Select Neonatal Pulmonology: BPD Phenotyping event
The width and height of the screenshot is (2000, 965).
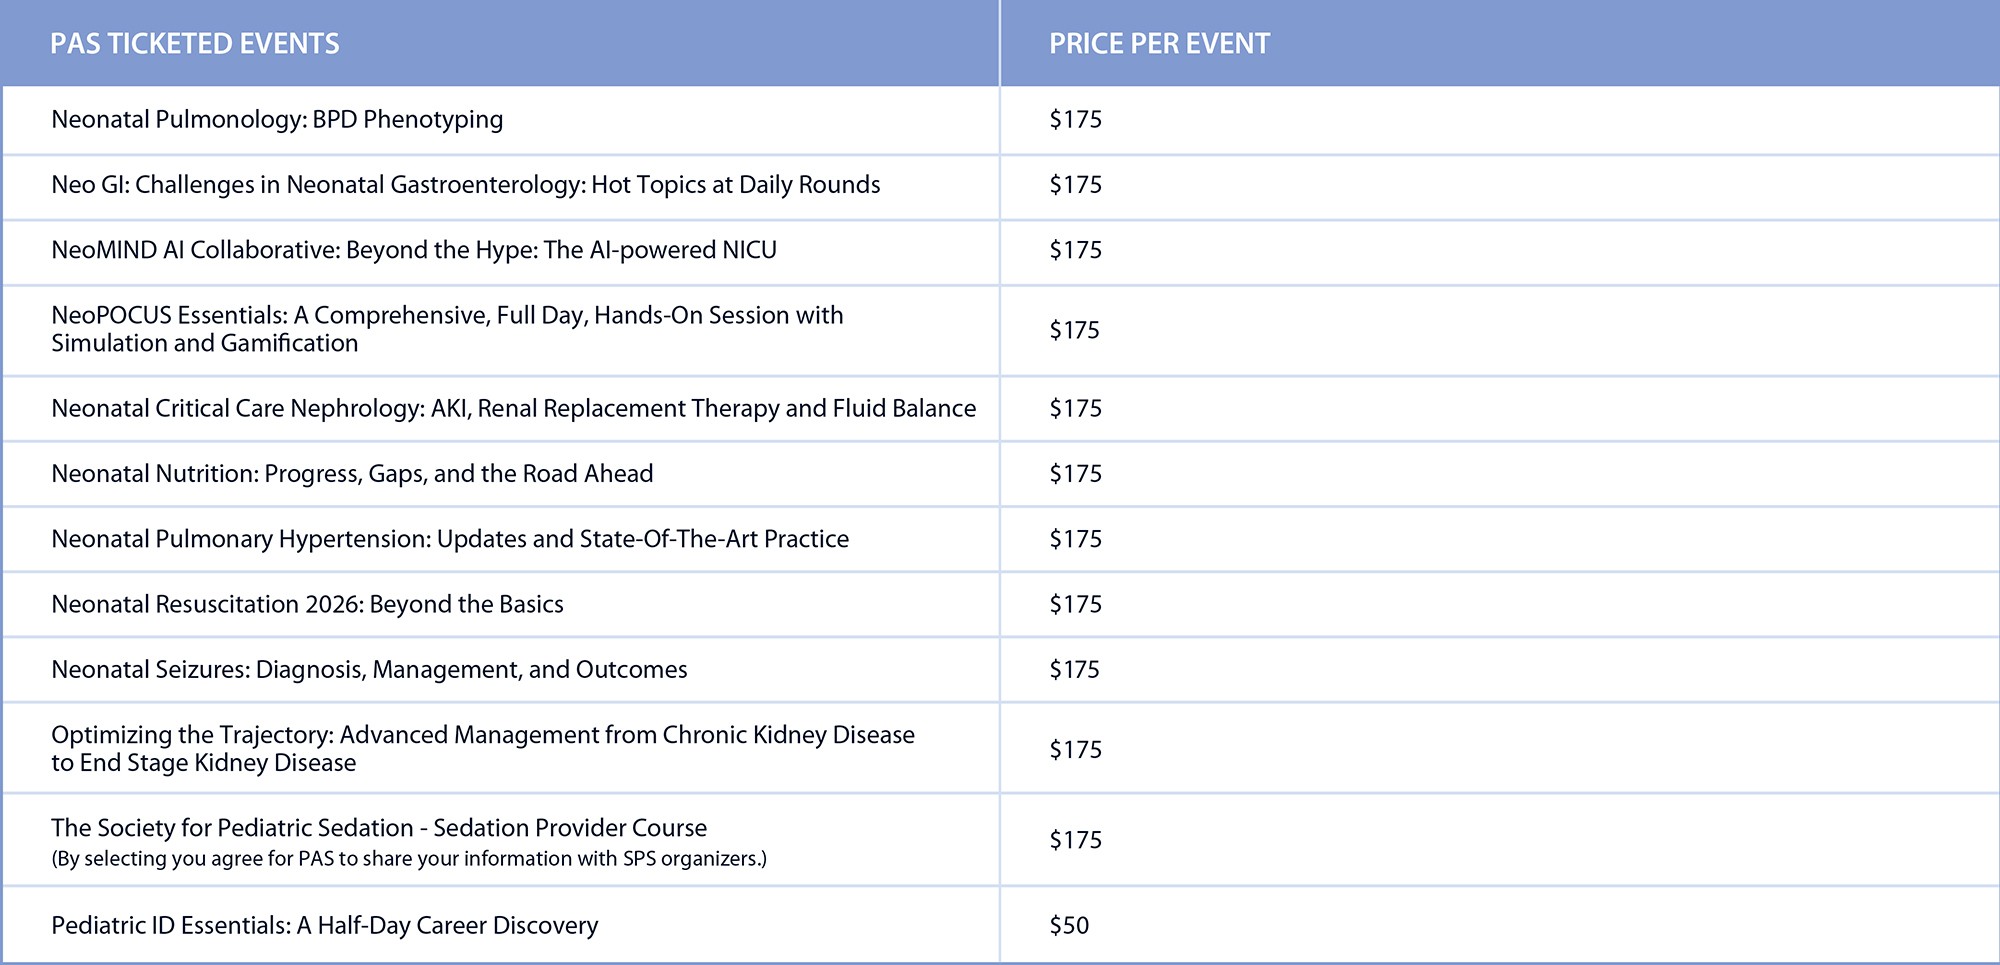(x=277, y=120)
